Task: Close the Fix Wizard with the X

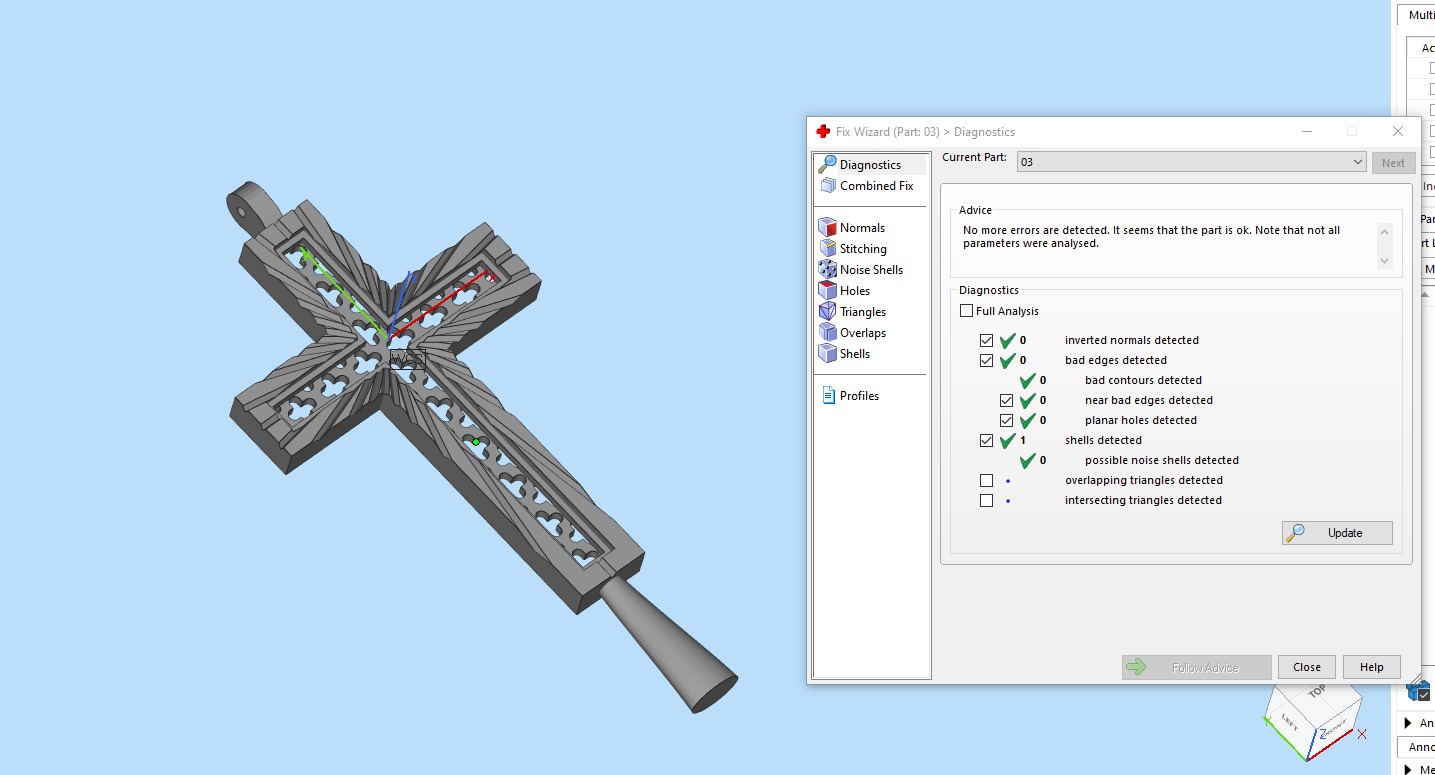Action: click(x=1398, y=132)
